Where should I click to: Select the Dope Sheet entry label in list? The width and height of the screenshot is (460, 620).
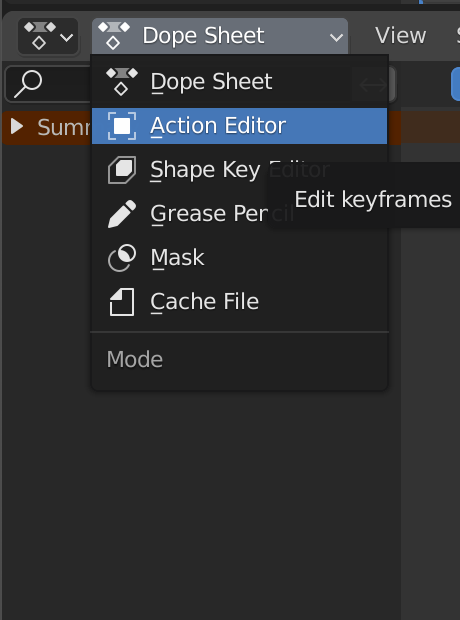[x=212, y=82]
